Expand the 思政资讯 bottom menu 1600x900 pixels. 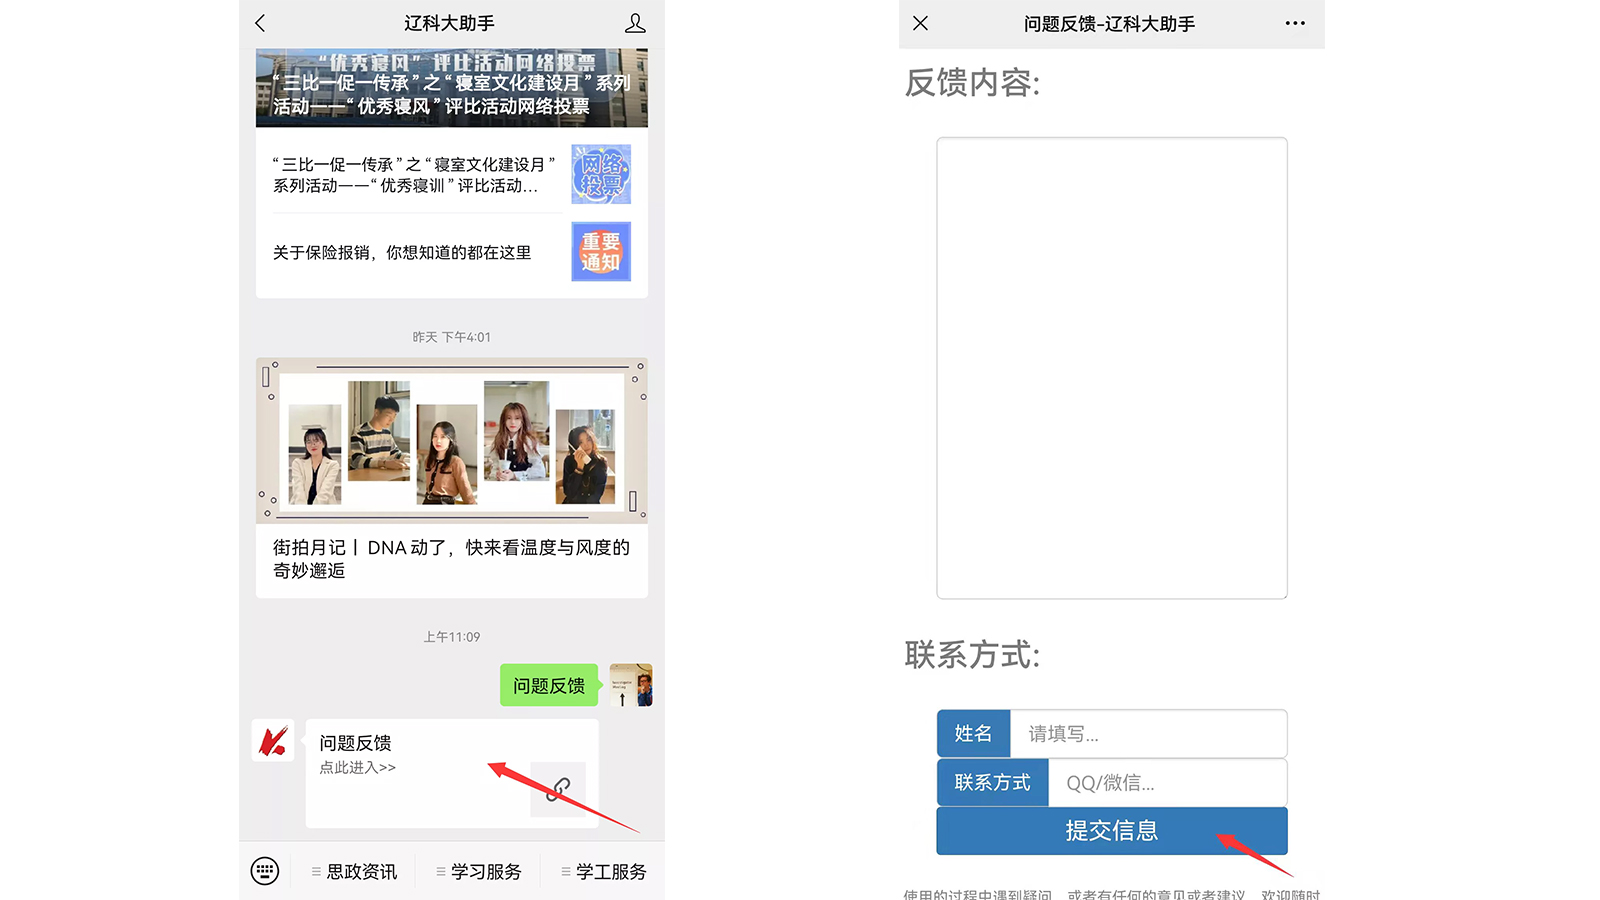pyautogui.click(x=355, y=872)
